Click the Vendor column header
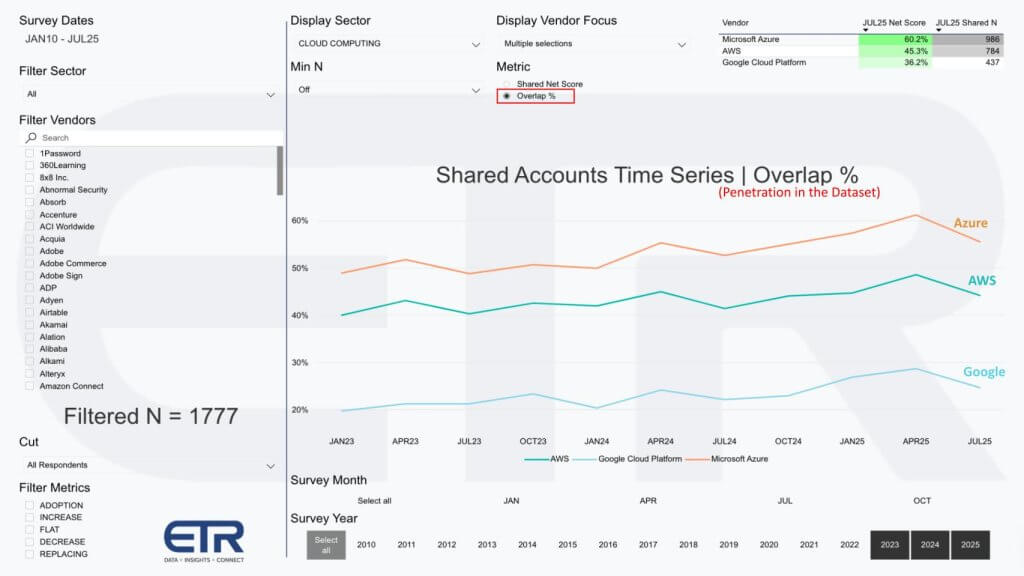 [x=735, y=23]
